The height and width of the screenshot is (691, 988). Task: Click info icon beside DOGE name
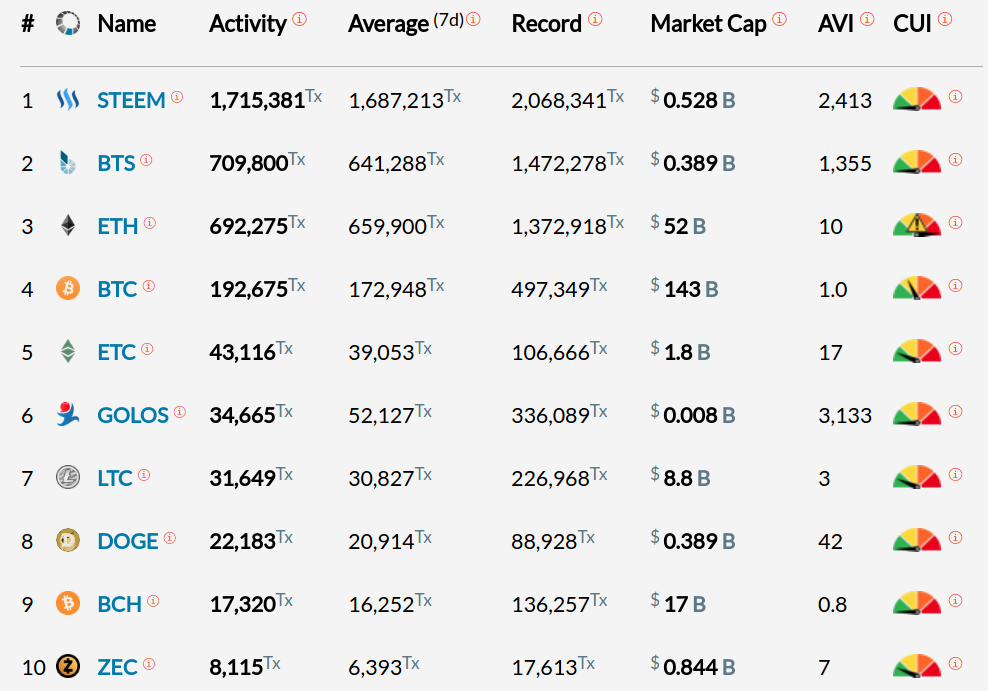click(x=169, y=538)
